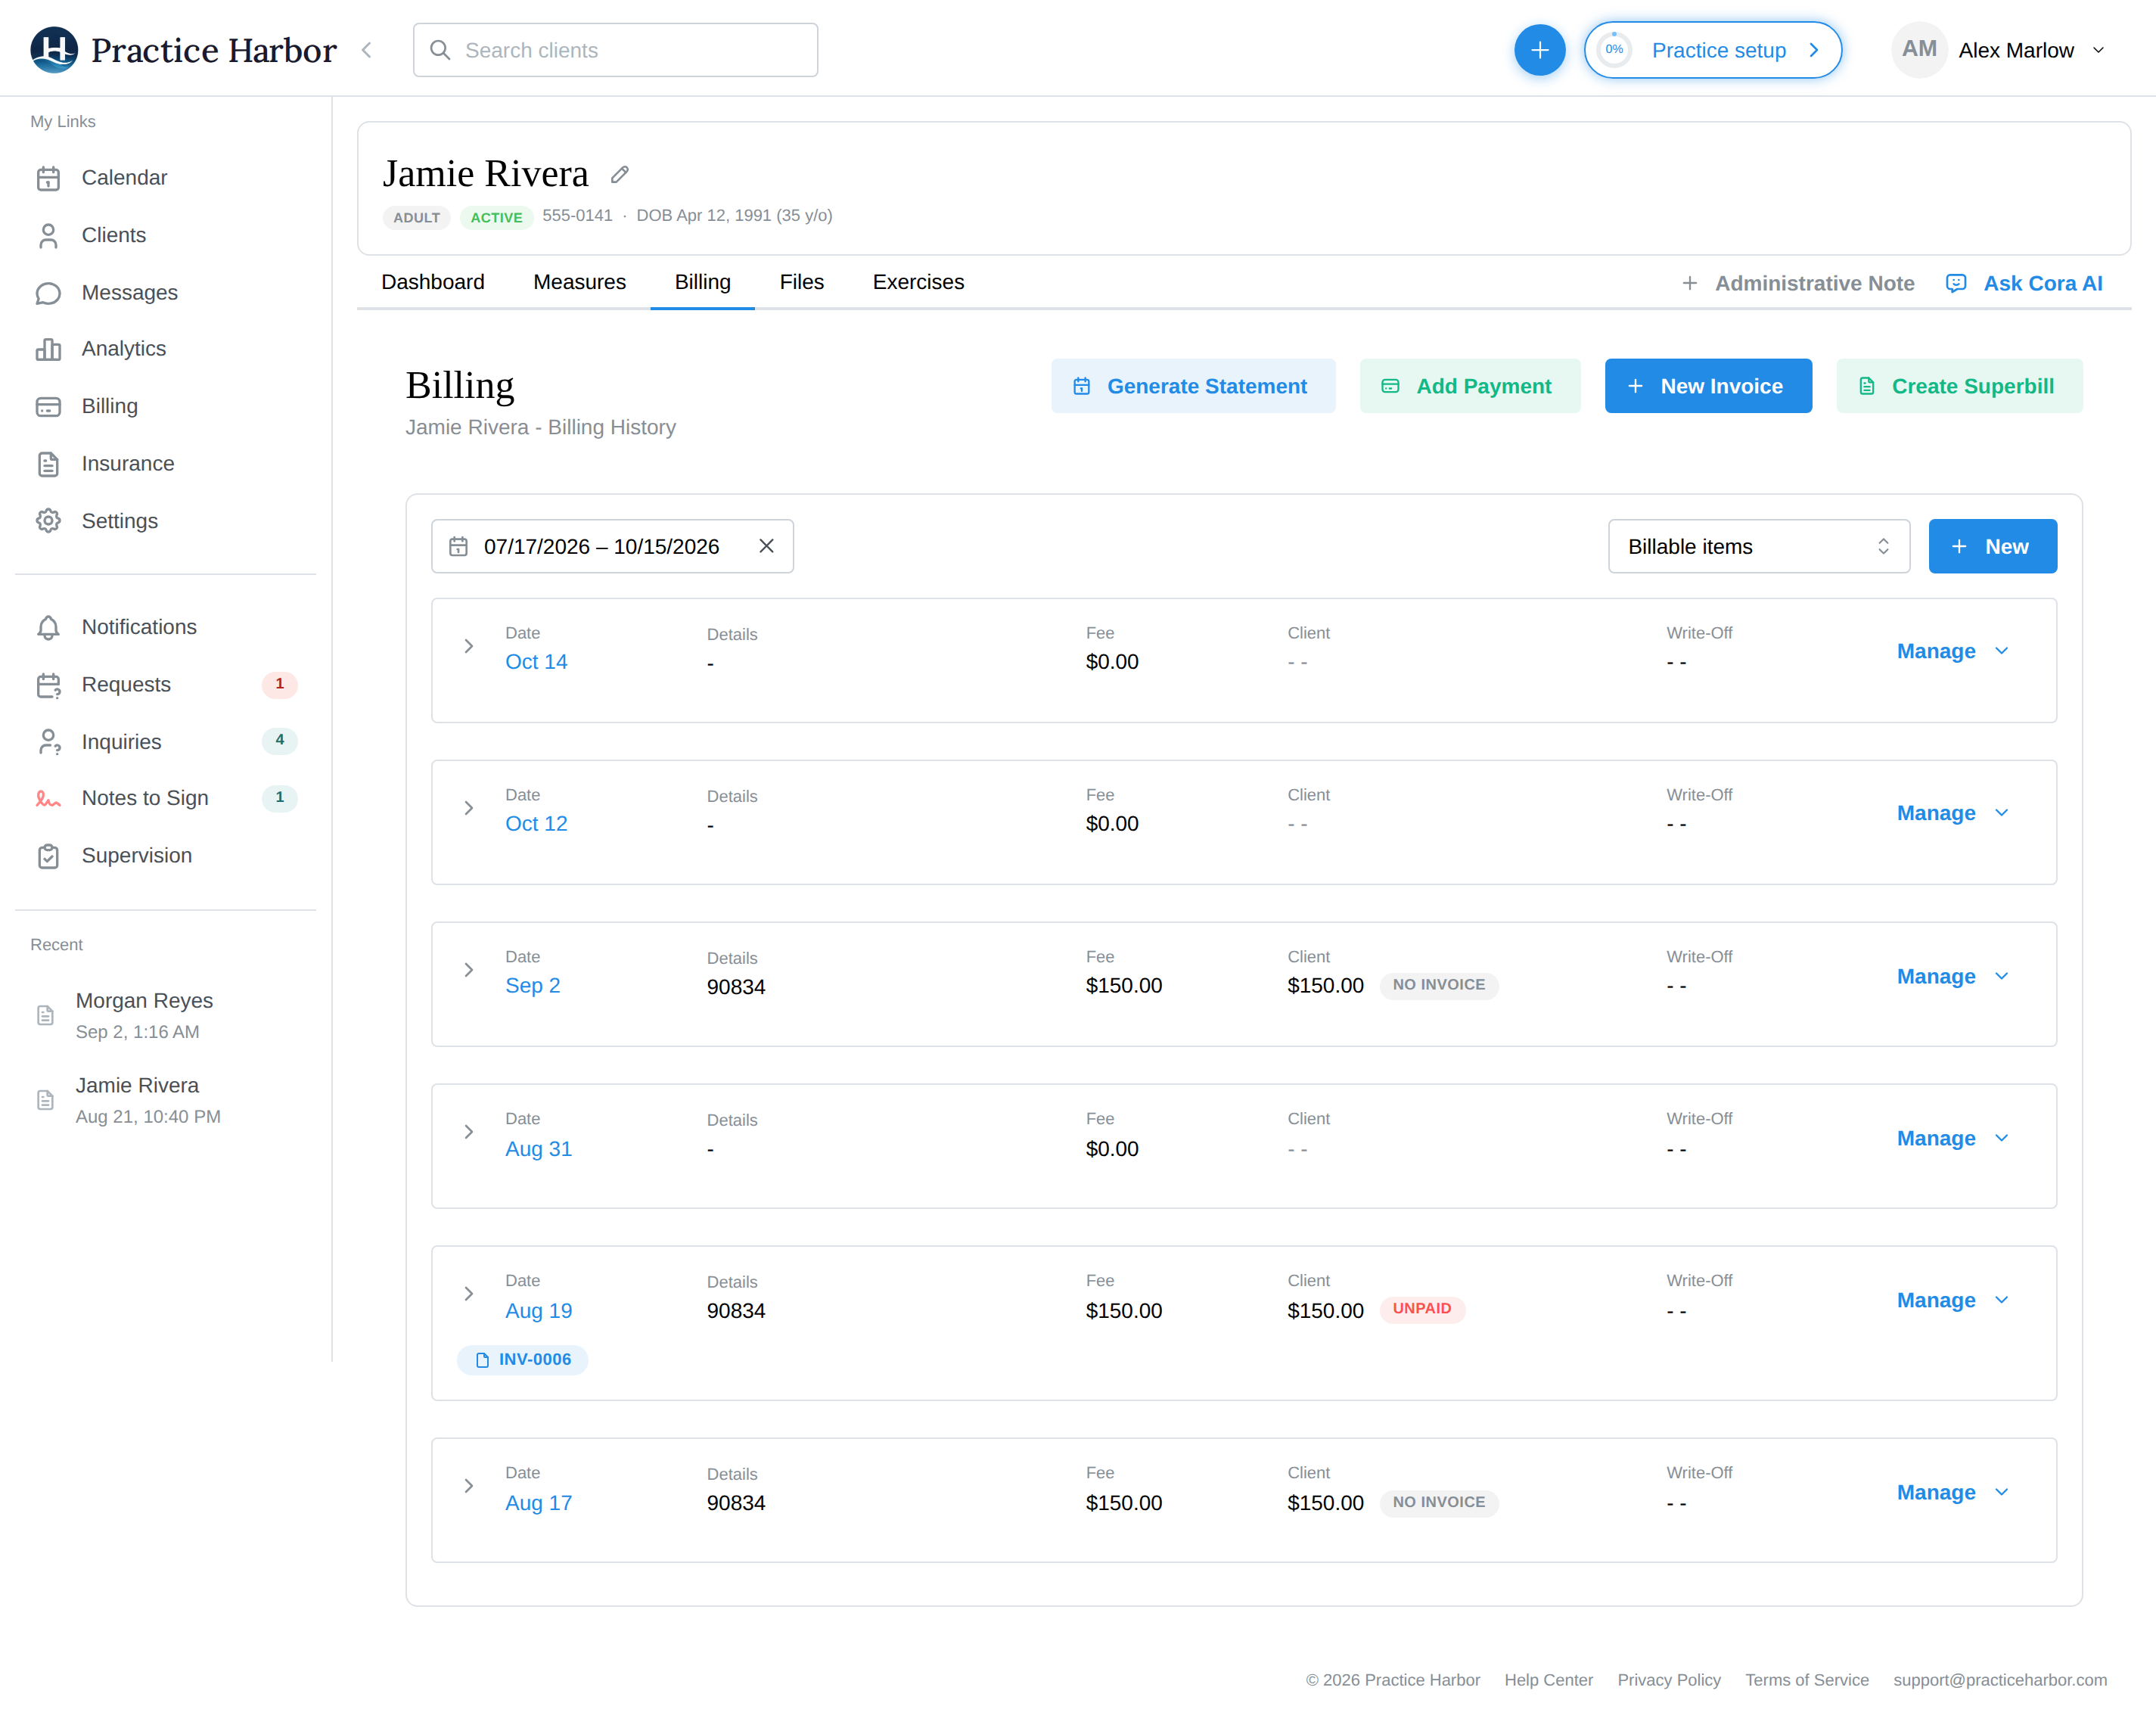Click Generate Statement button
The width and height of the screenshot is (2156, 1734).
tap(1192, 386)
